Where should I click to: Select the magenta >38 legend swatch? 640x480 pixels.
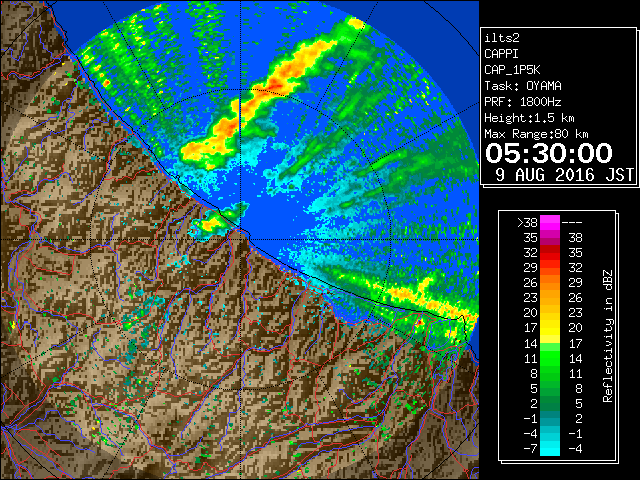[550, 223]
